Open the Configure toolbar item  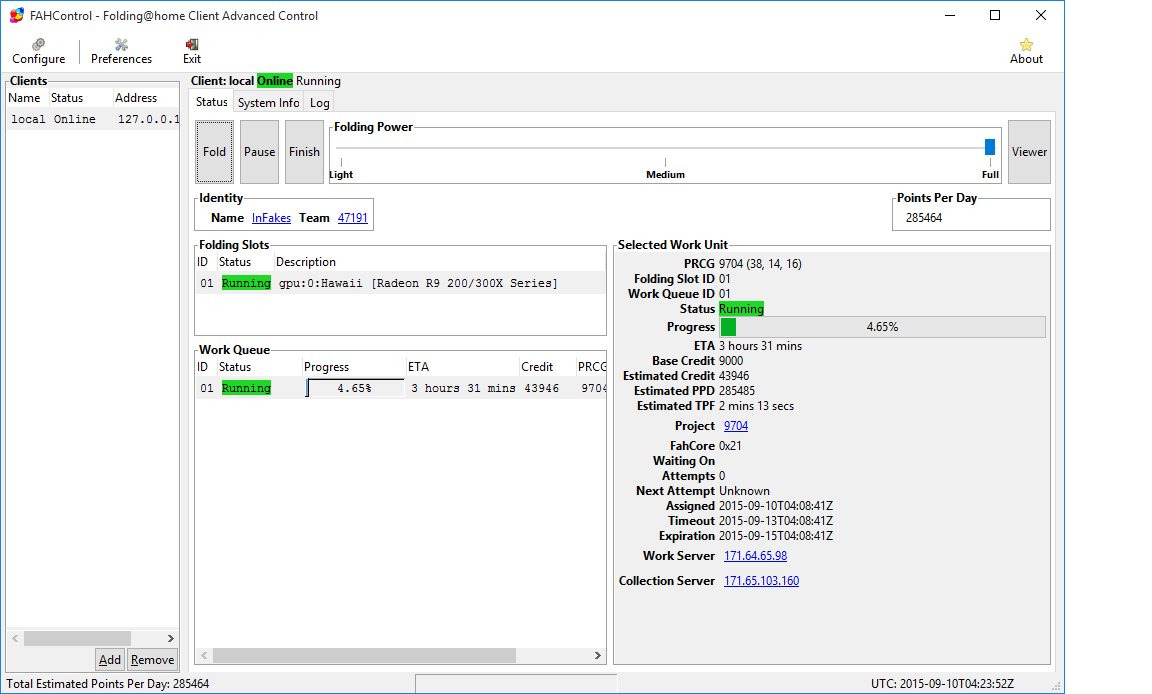point(38,51)
